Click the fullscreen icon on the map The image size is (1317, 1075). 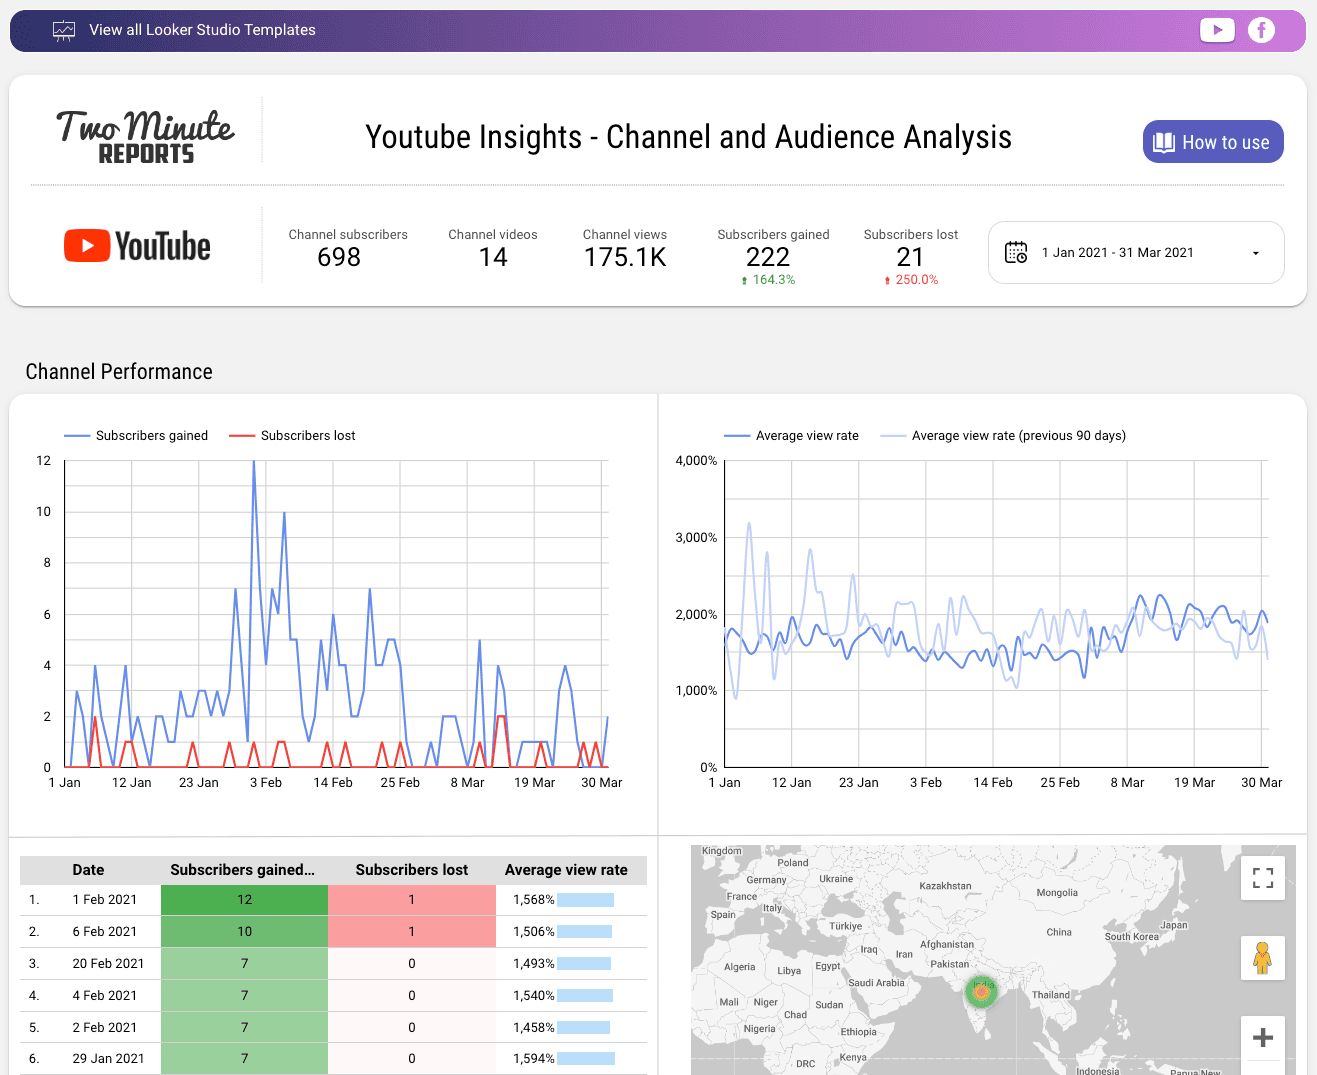coord(1263,877)
